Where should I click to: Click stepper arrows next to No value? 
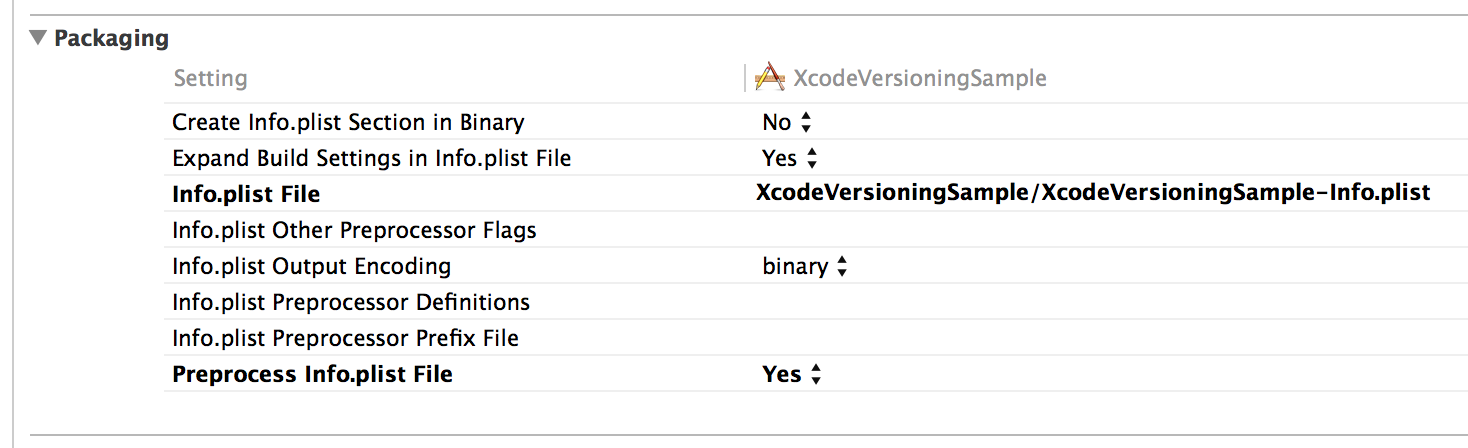pyautogui.click(x=806, y=122)
